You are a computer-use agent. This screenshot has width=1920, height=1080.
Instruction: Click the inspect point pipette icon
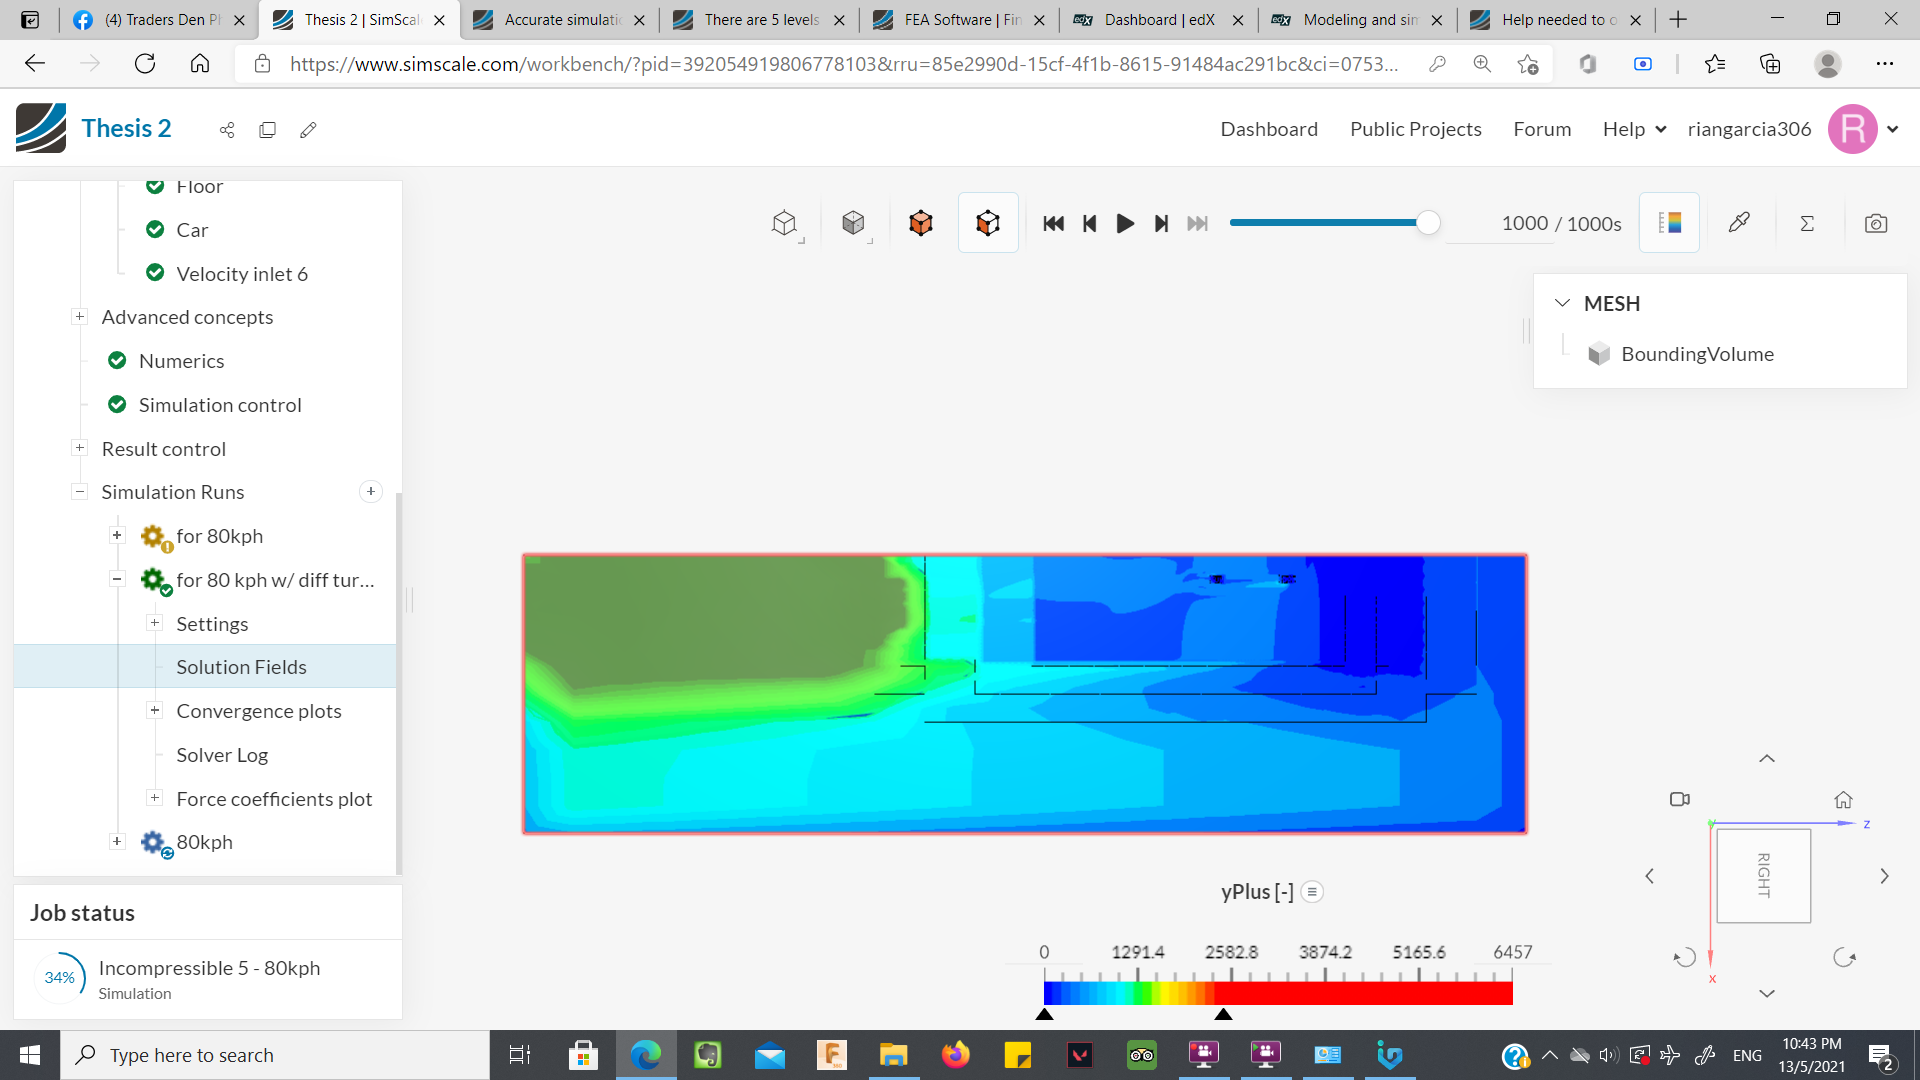(x=1739, y=223)
